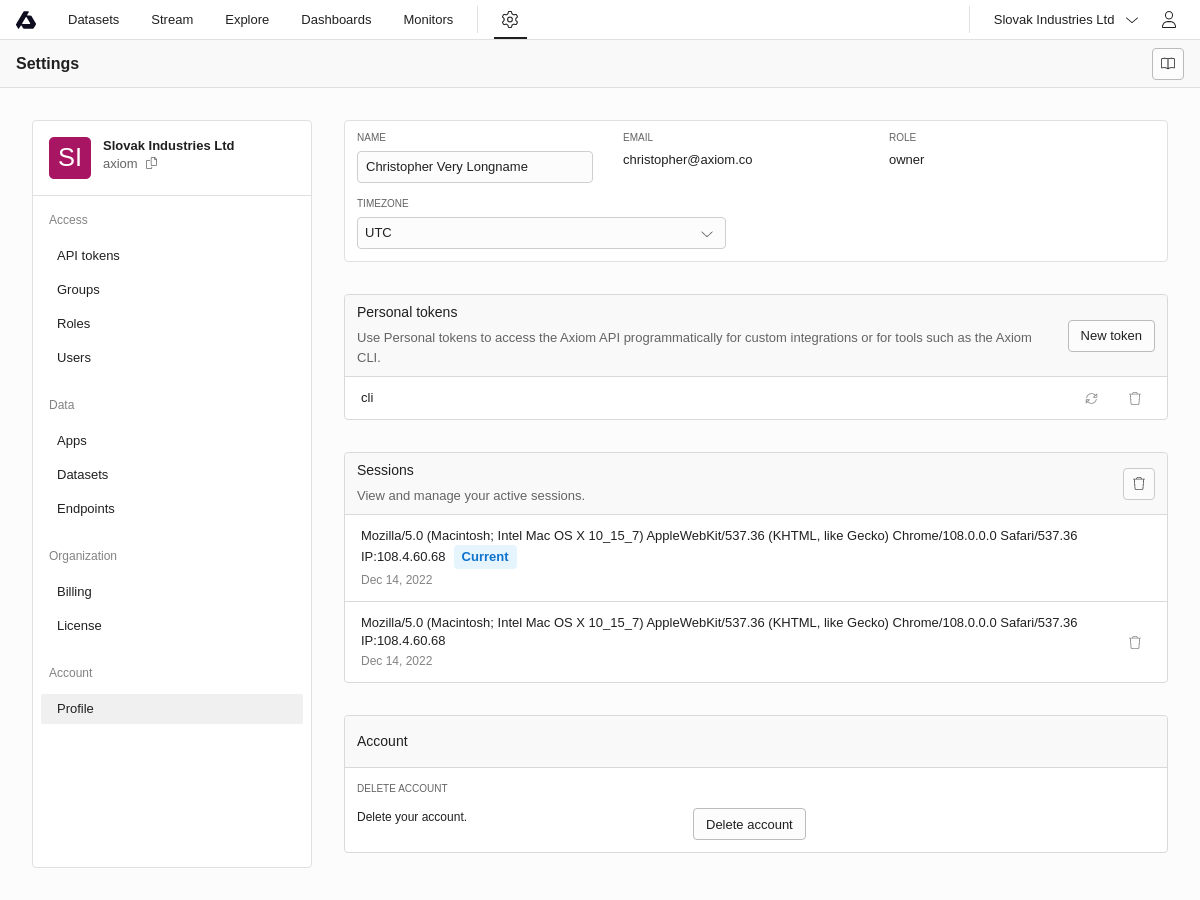Copy the axiom organization ID
Image resolution: width=1200 pixels, height=900 pixels.
(152, 163)
